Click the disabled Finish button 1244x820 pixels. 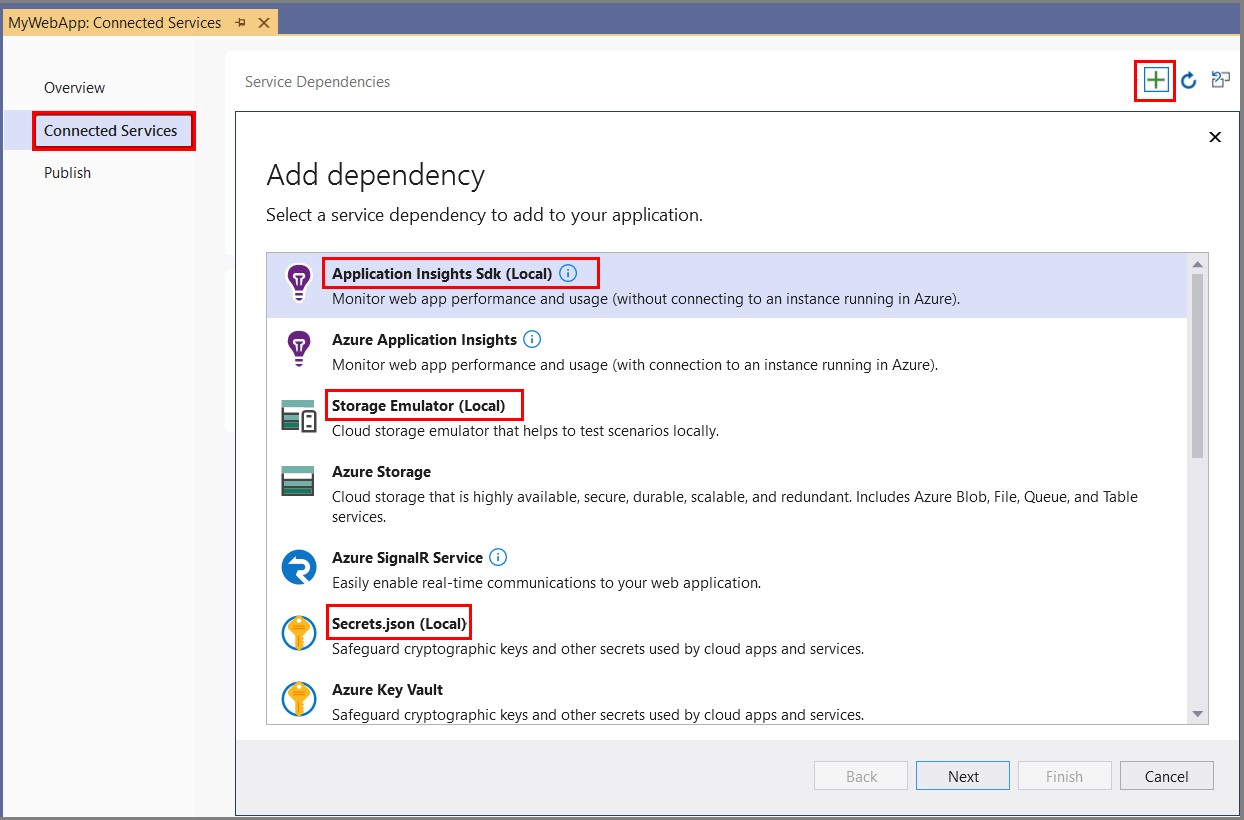[x=1064, y=776]
